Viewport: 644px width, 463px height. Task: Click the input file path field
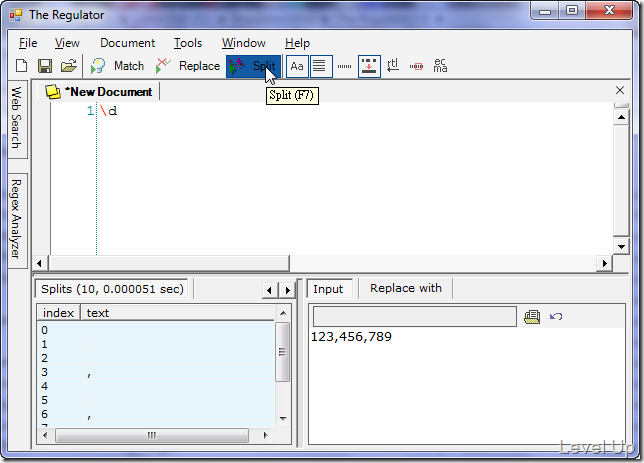point(415,316)
